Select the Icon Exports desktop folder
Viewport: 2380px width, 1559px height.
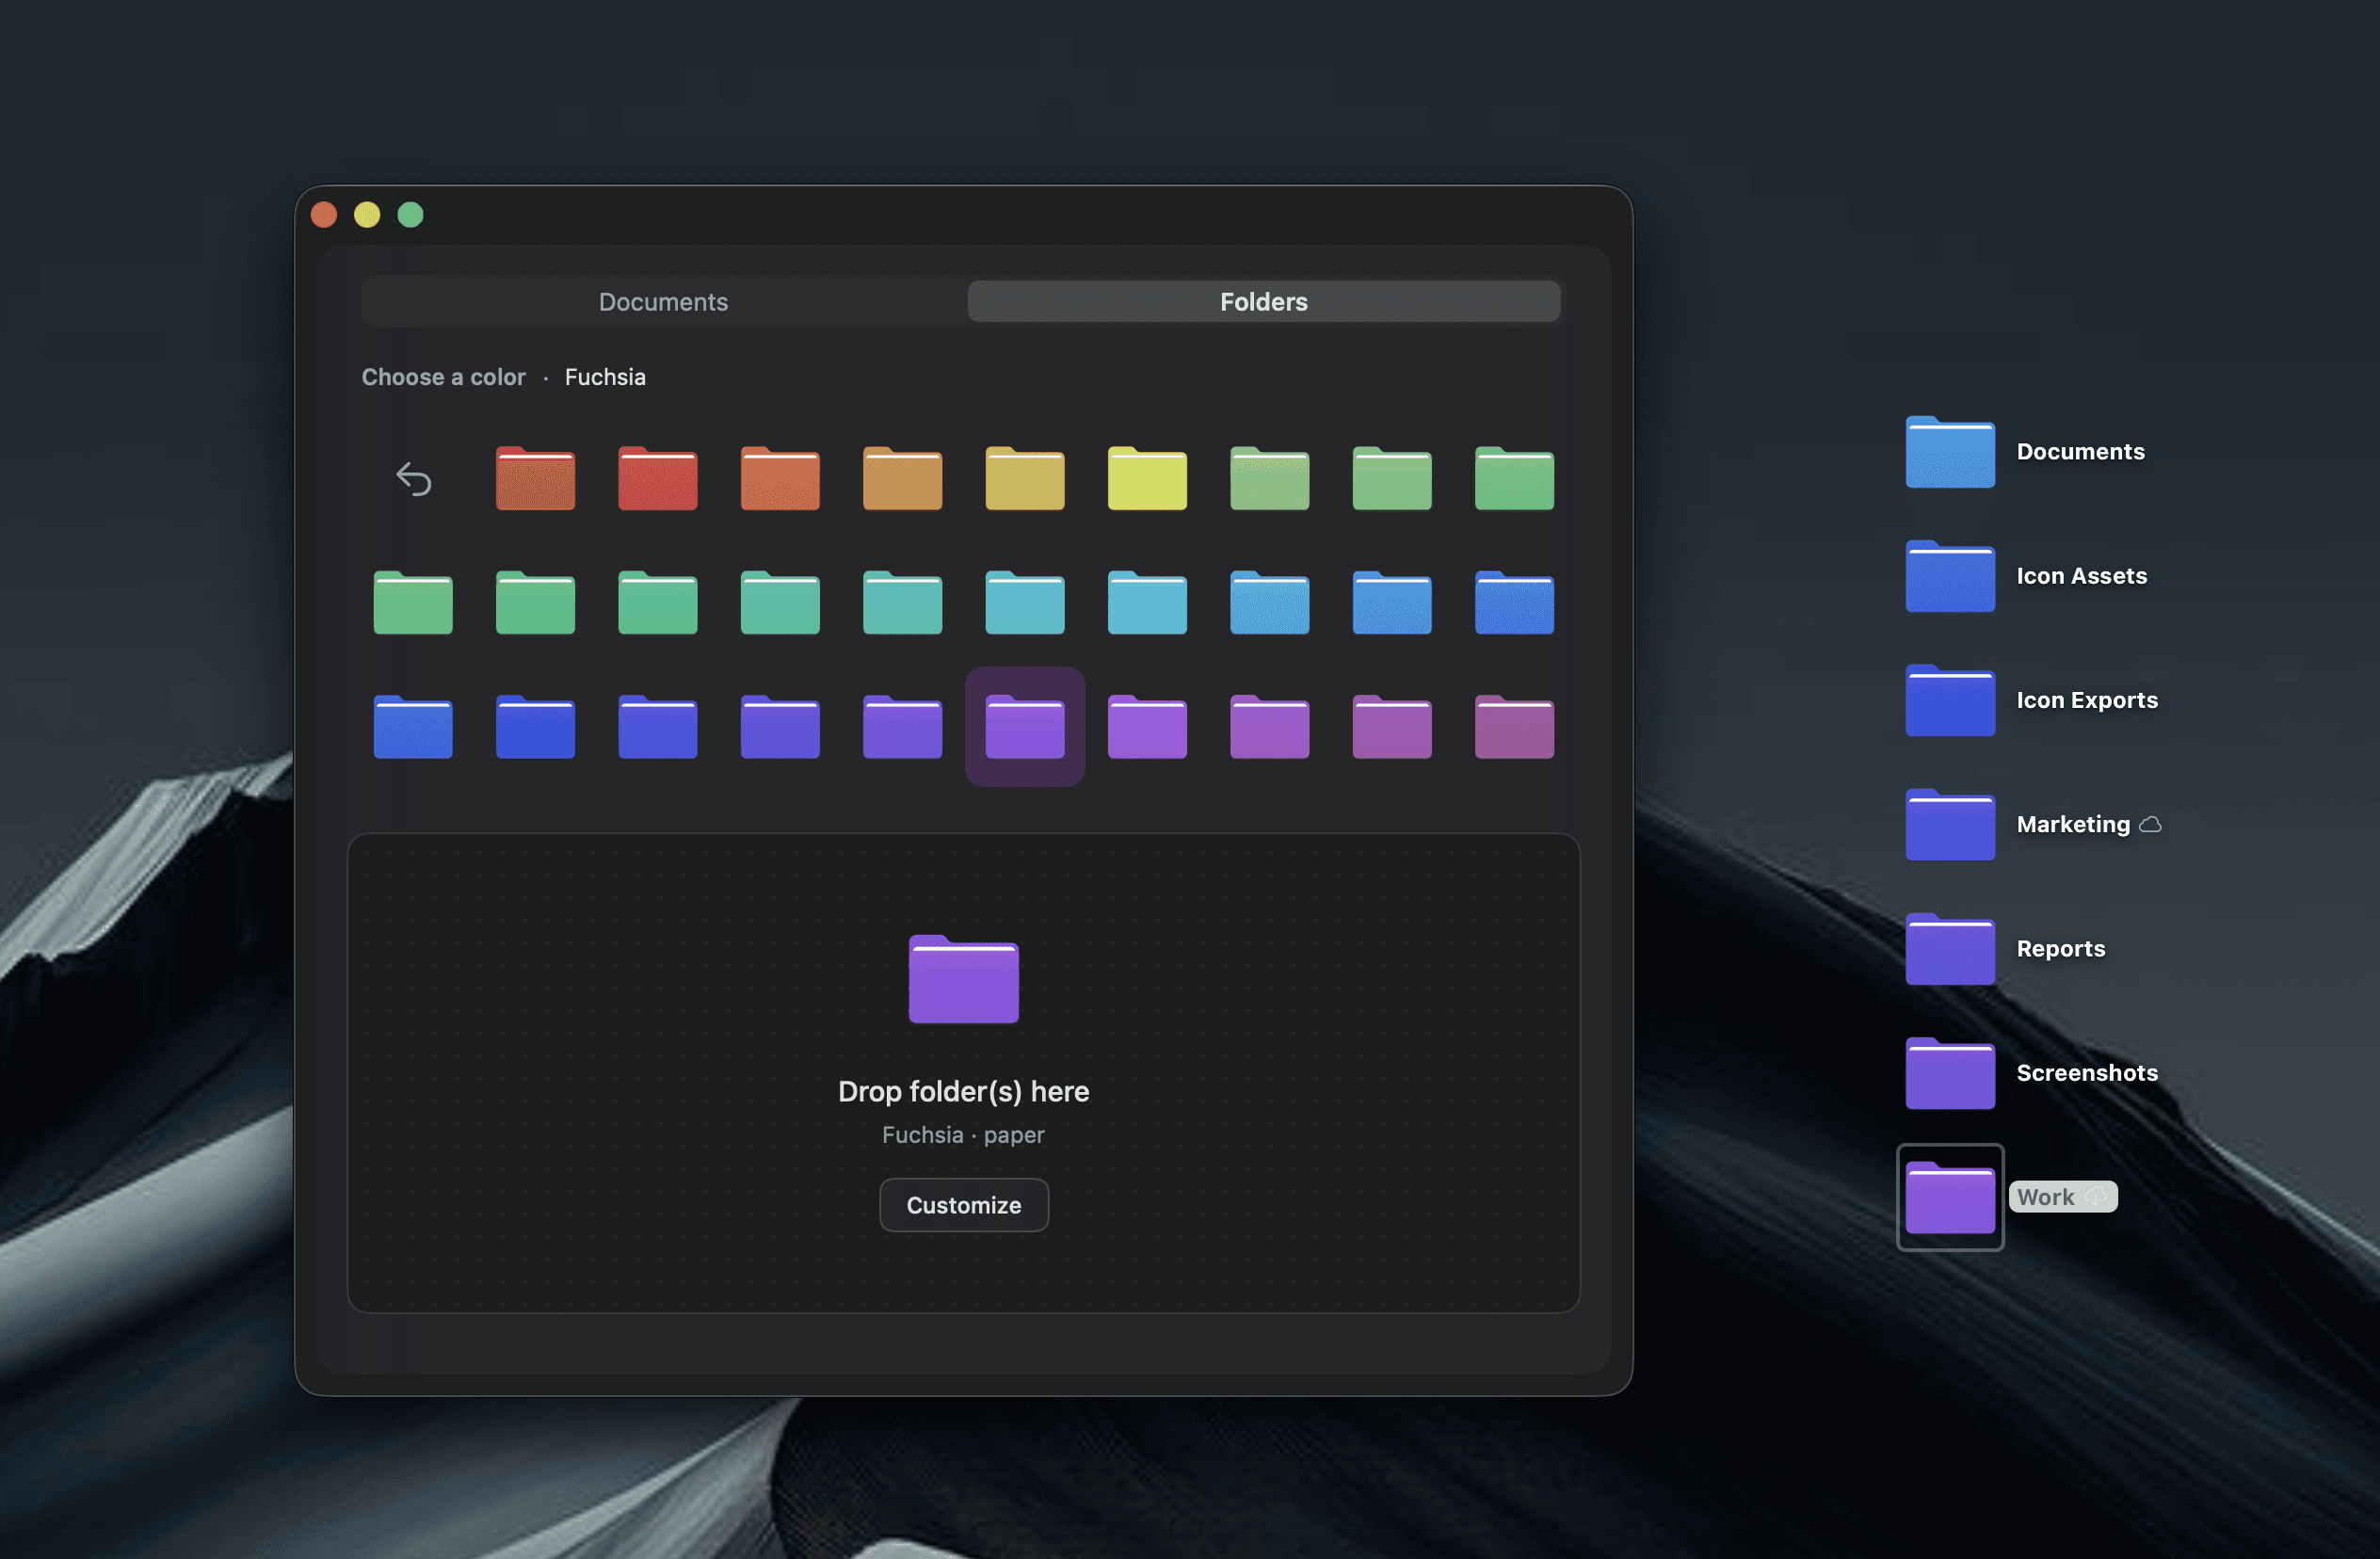tap(1949, 701)
